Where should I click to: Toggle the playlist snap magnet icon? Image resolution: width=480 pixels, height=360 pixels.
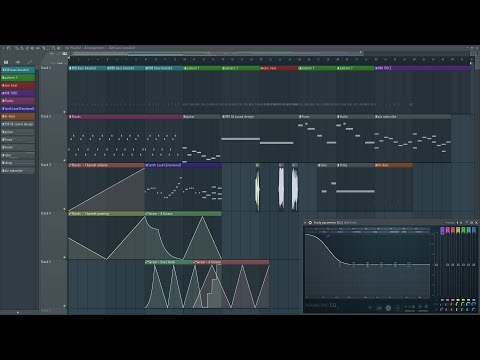tap(9, 48)
